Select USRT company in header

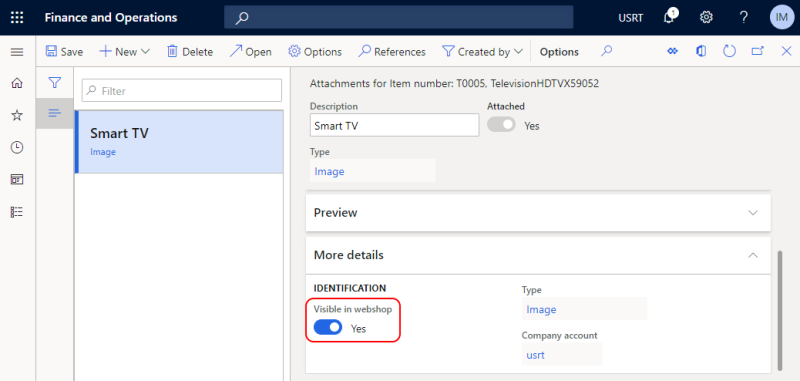click(x=631, y=18)
